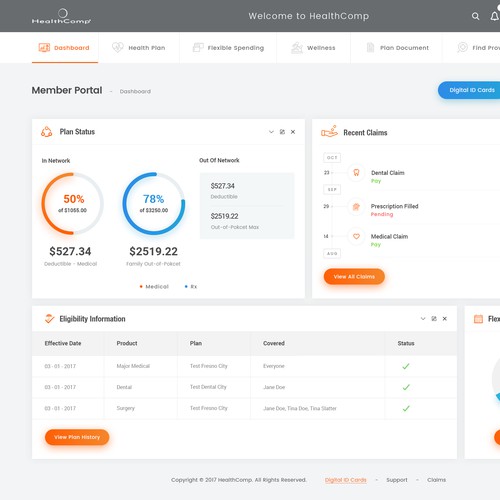Close the Eligibility Information panel
Viewport: 500px width, 500px height.
(445, 319)
